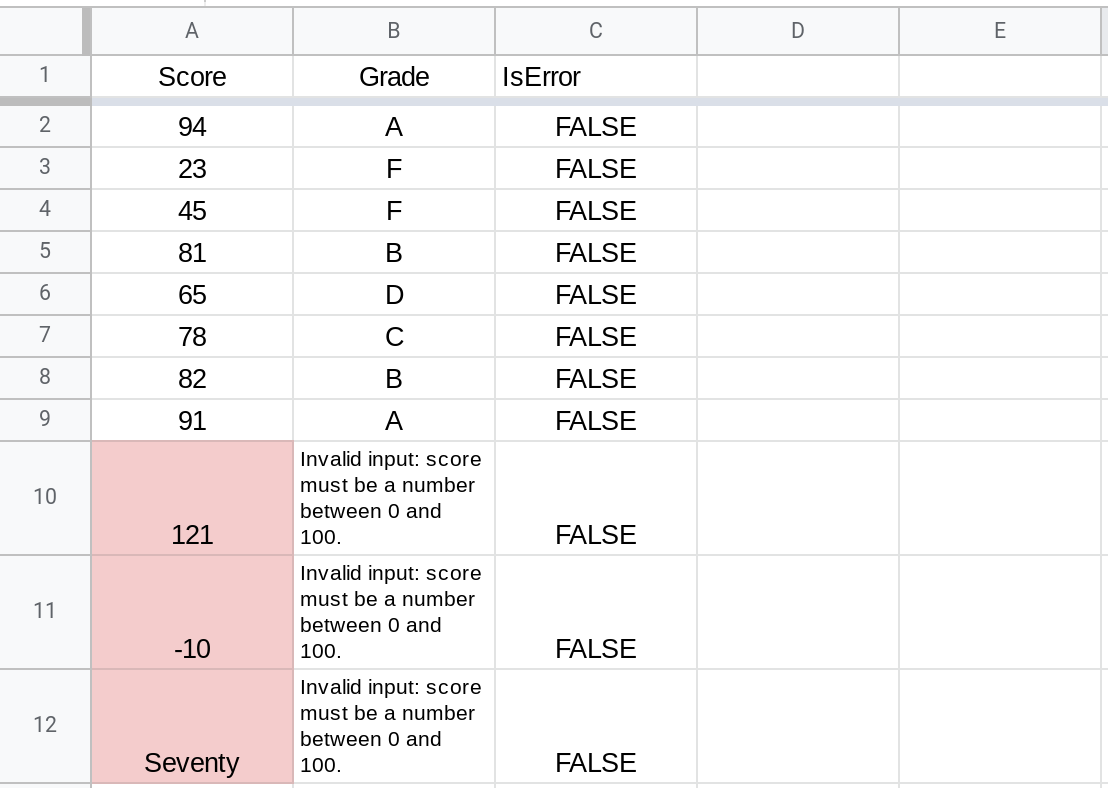Click the select-all corner box
This screenshot has width=1108, height=788.
pyautogui.click(x=41, y=31)
